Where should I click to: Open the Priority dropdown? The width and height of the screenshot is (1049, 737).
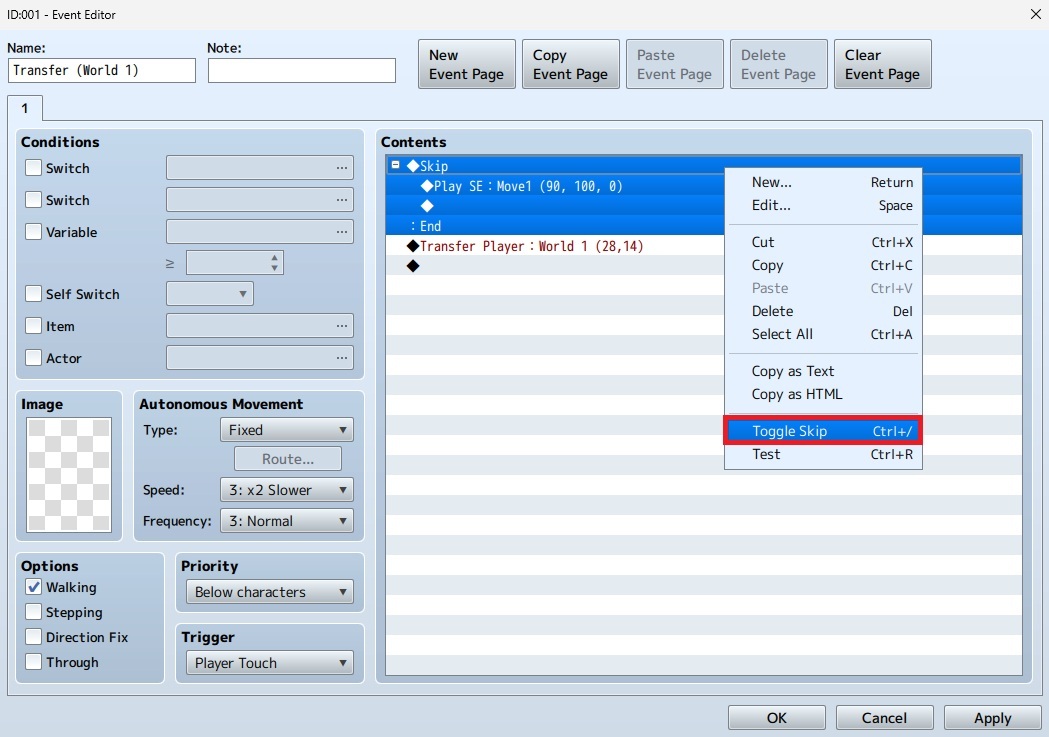pos(270,592)
